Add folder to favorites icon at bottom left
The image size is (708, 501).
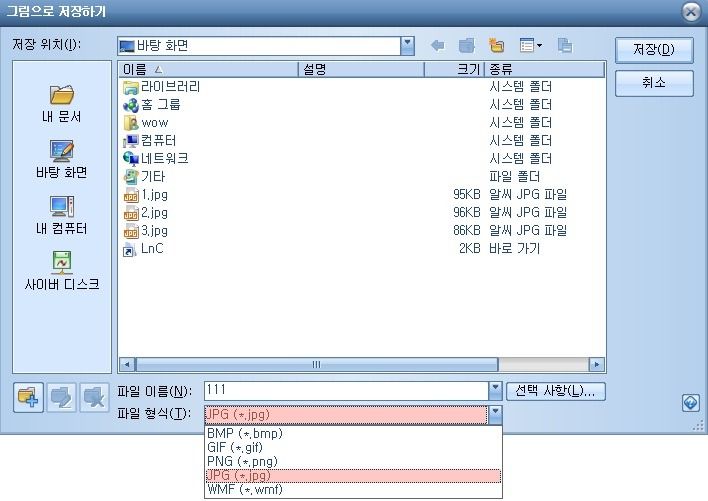[28, 398]
